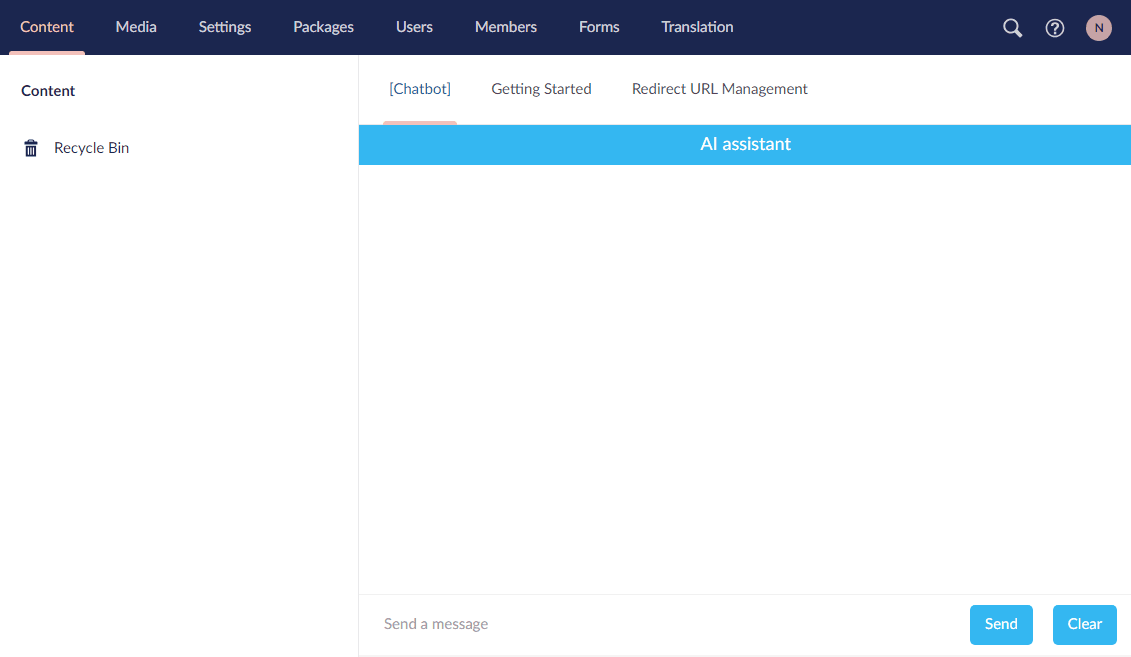
Task: Select the Content section in top navigation
Action: 47,27
